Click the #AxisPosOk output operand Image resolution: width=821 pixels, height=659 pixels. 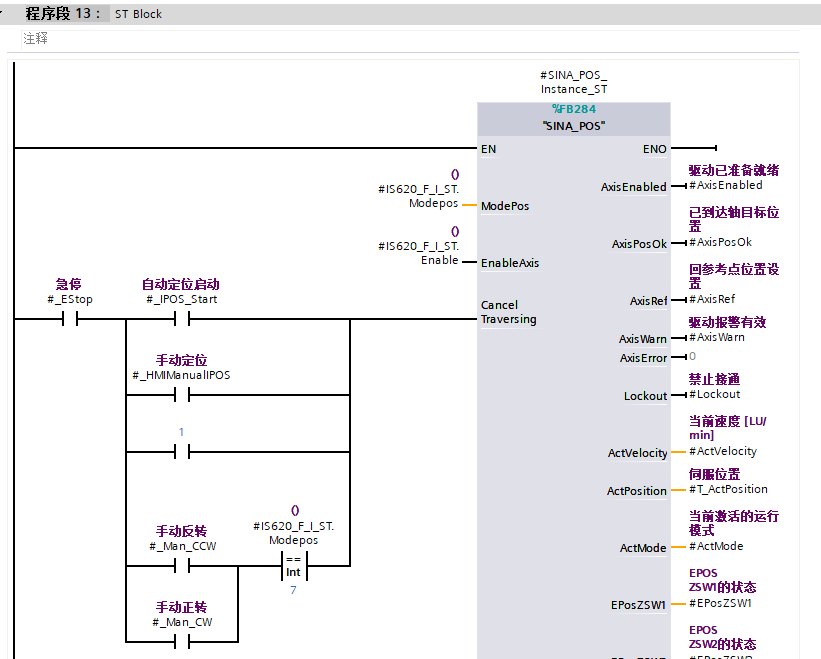pos(721,242)
